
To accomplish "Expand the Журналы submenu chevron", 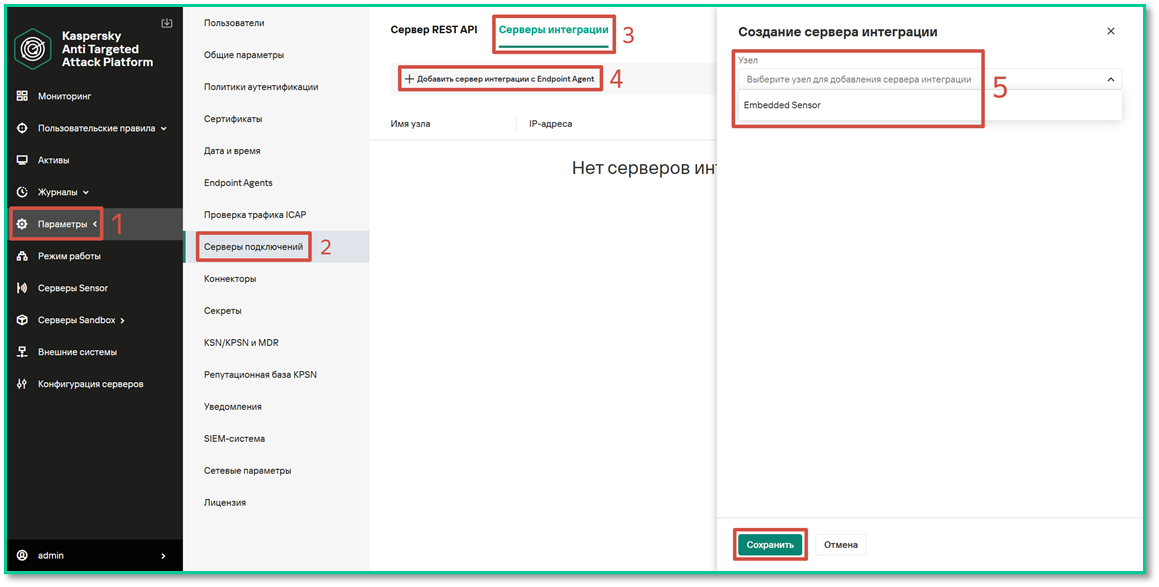I will 86,192.
